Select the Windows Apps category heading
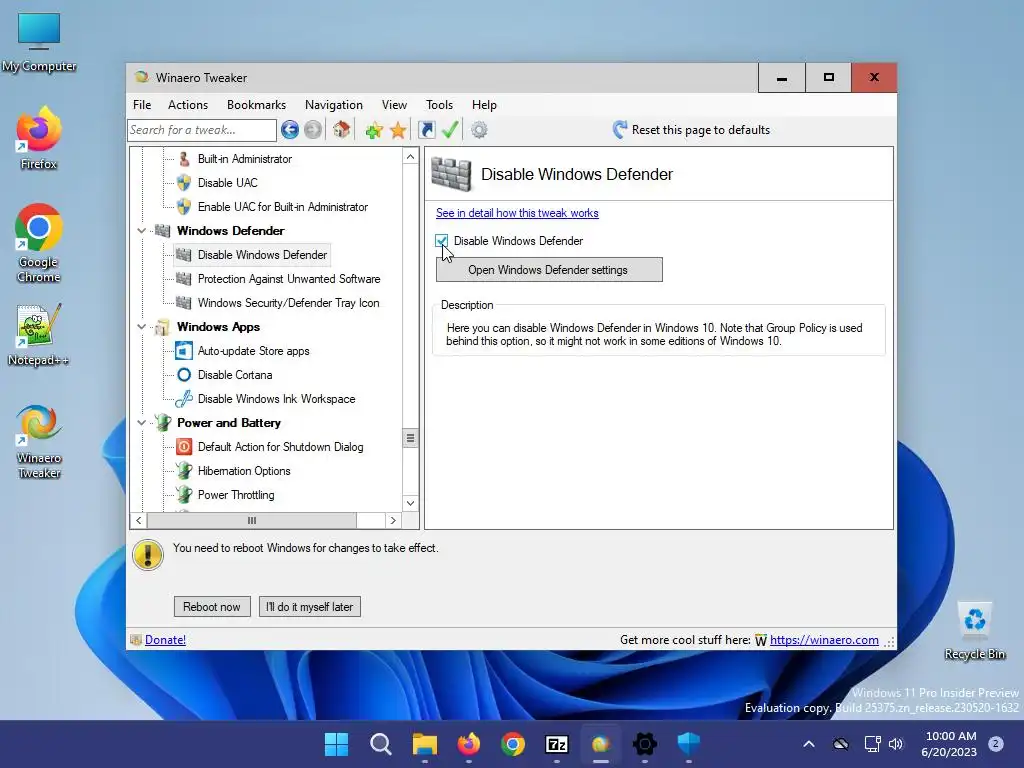This screenshot has height=768, width=1024. 218,327
